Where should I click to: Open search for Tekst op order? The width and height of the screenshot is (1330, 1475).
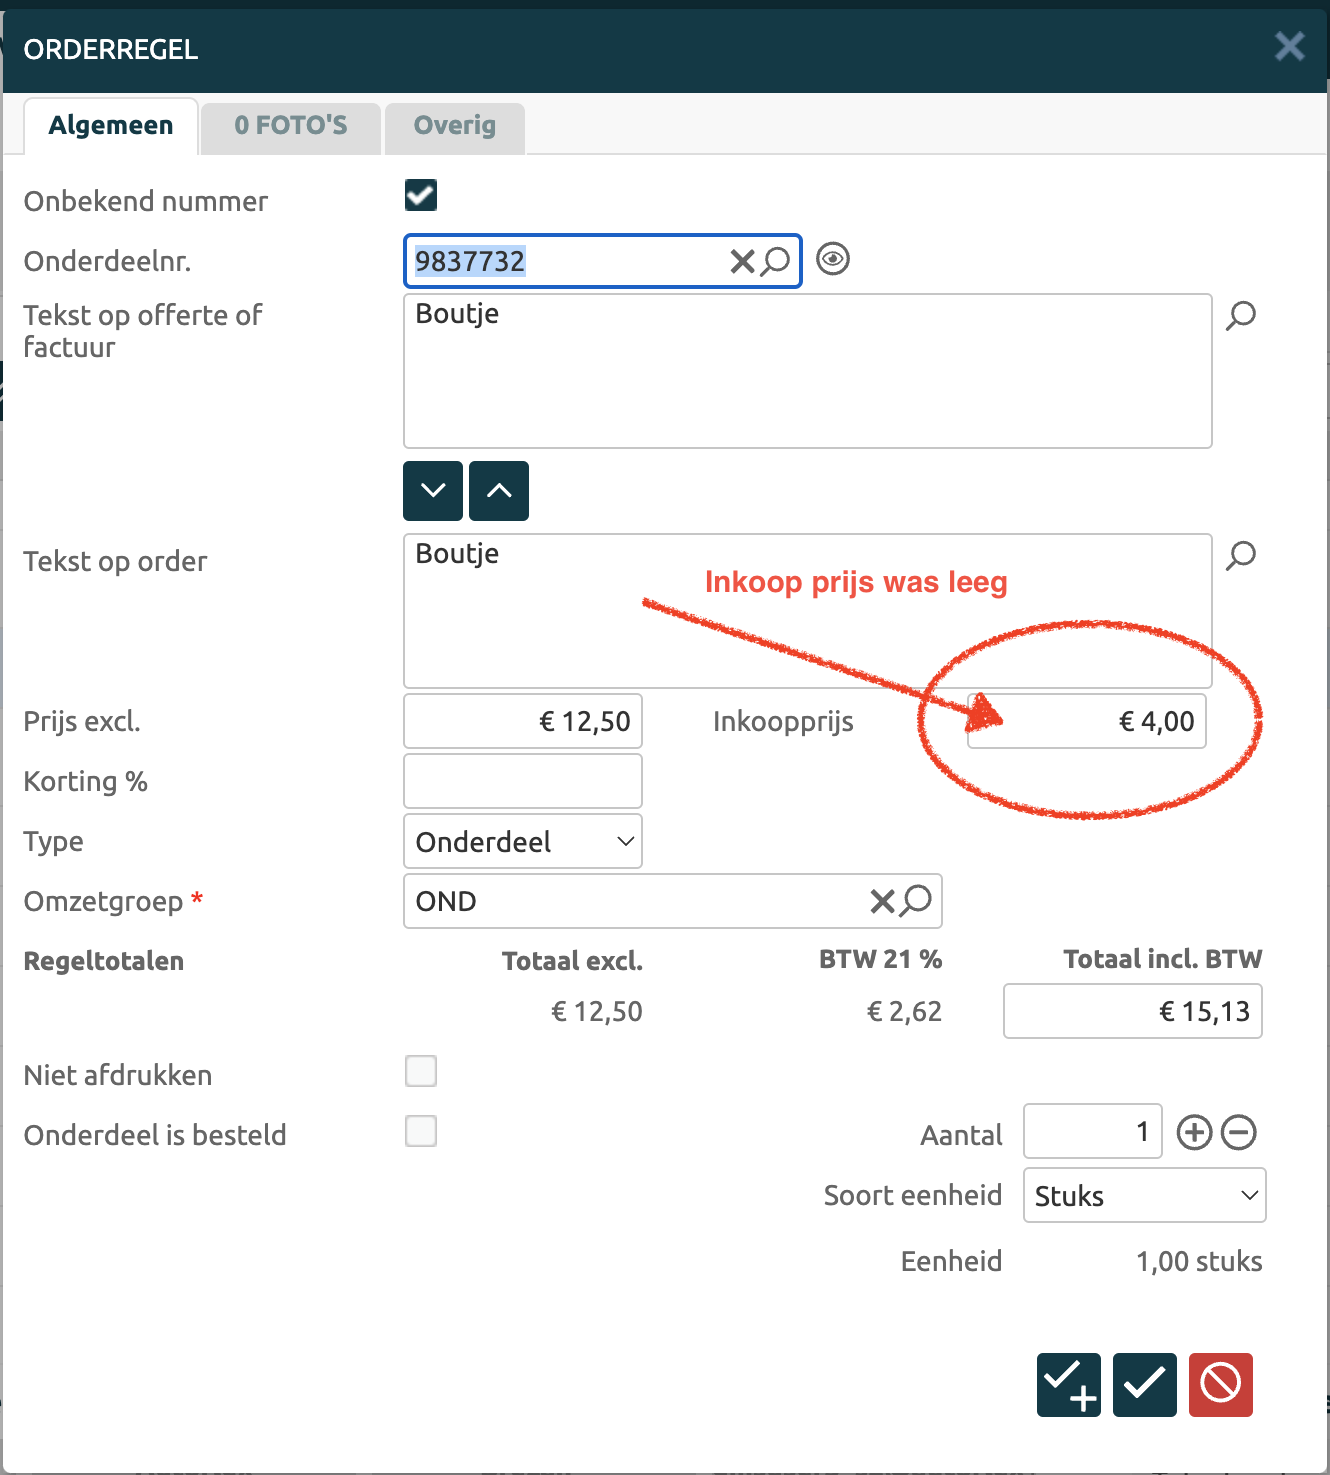click(1241, 556)
